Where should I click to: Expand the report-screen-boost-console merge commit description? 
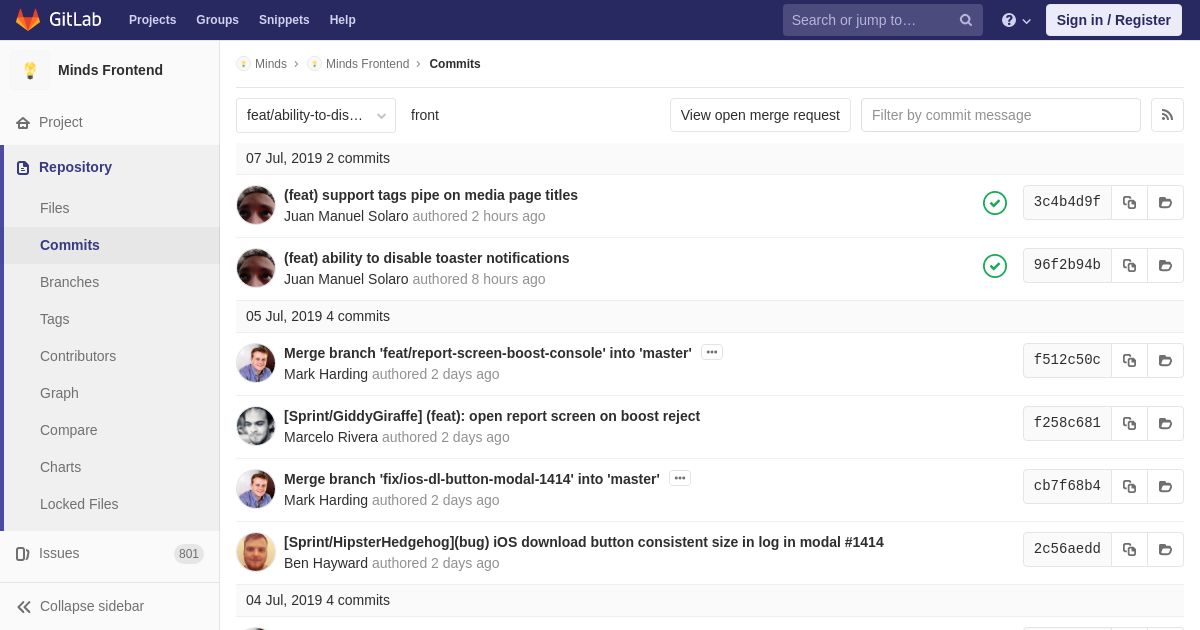[712, 352]
